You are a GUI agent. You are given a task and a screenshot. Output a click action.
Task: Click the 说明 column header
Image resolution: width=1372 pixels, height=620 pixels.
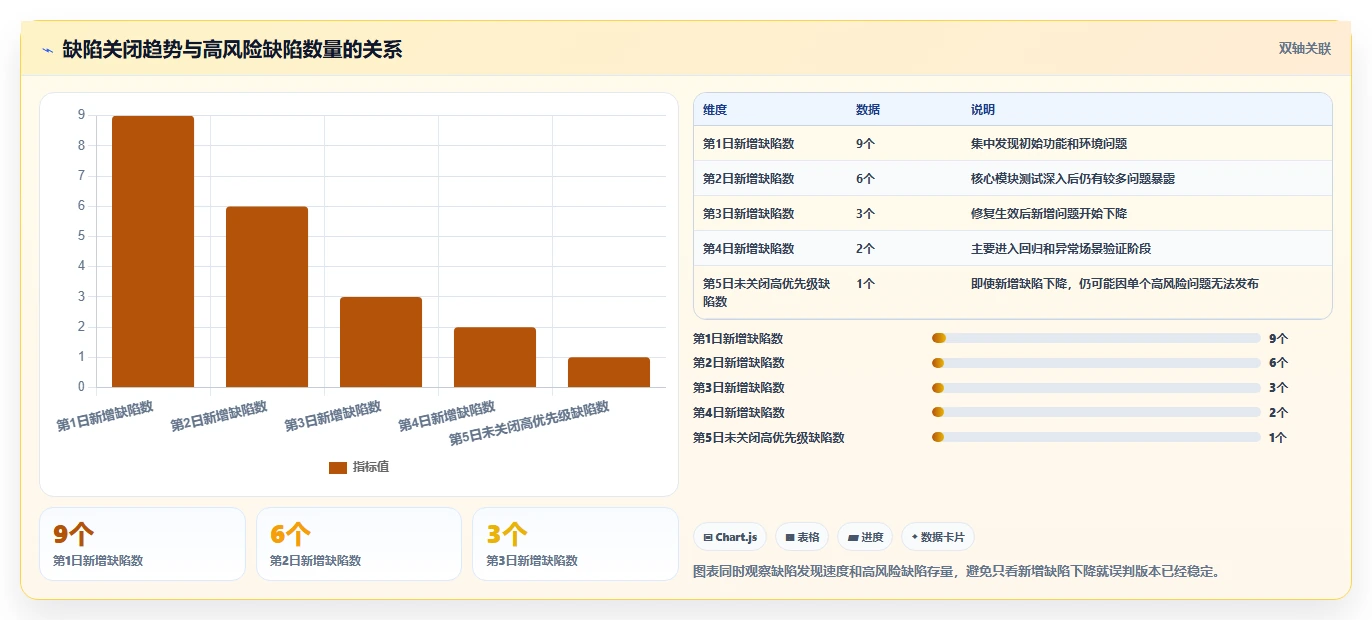(983, 110)
